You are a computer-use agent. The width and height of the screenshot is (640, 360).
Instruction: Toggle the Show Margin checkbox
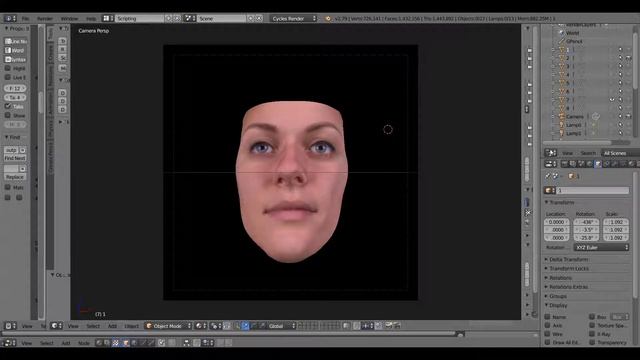pyautogui.click(x=8, y=115)
